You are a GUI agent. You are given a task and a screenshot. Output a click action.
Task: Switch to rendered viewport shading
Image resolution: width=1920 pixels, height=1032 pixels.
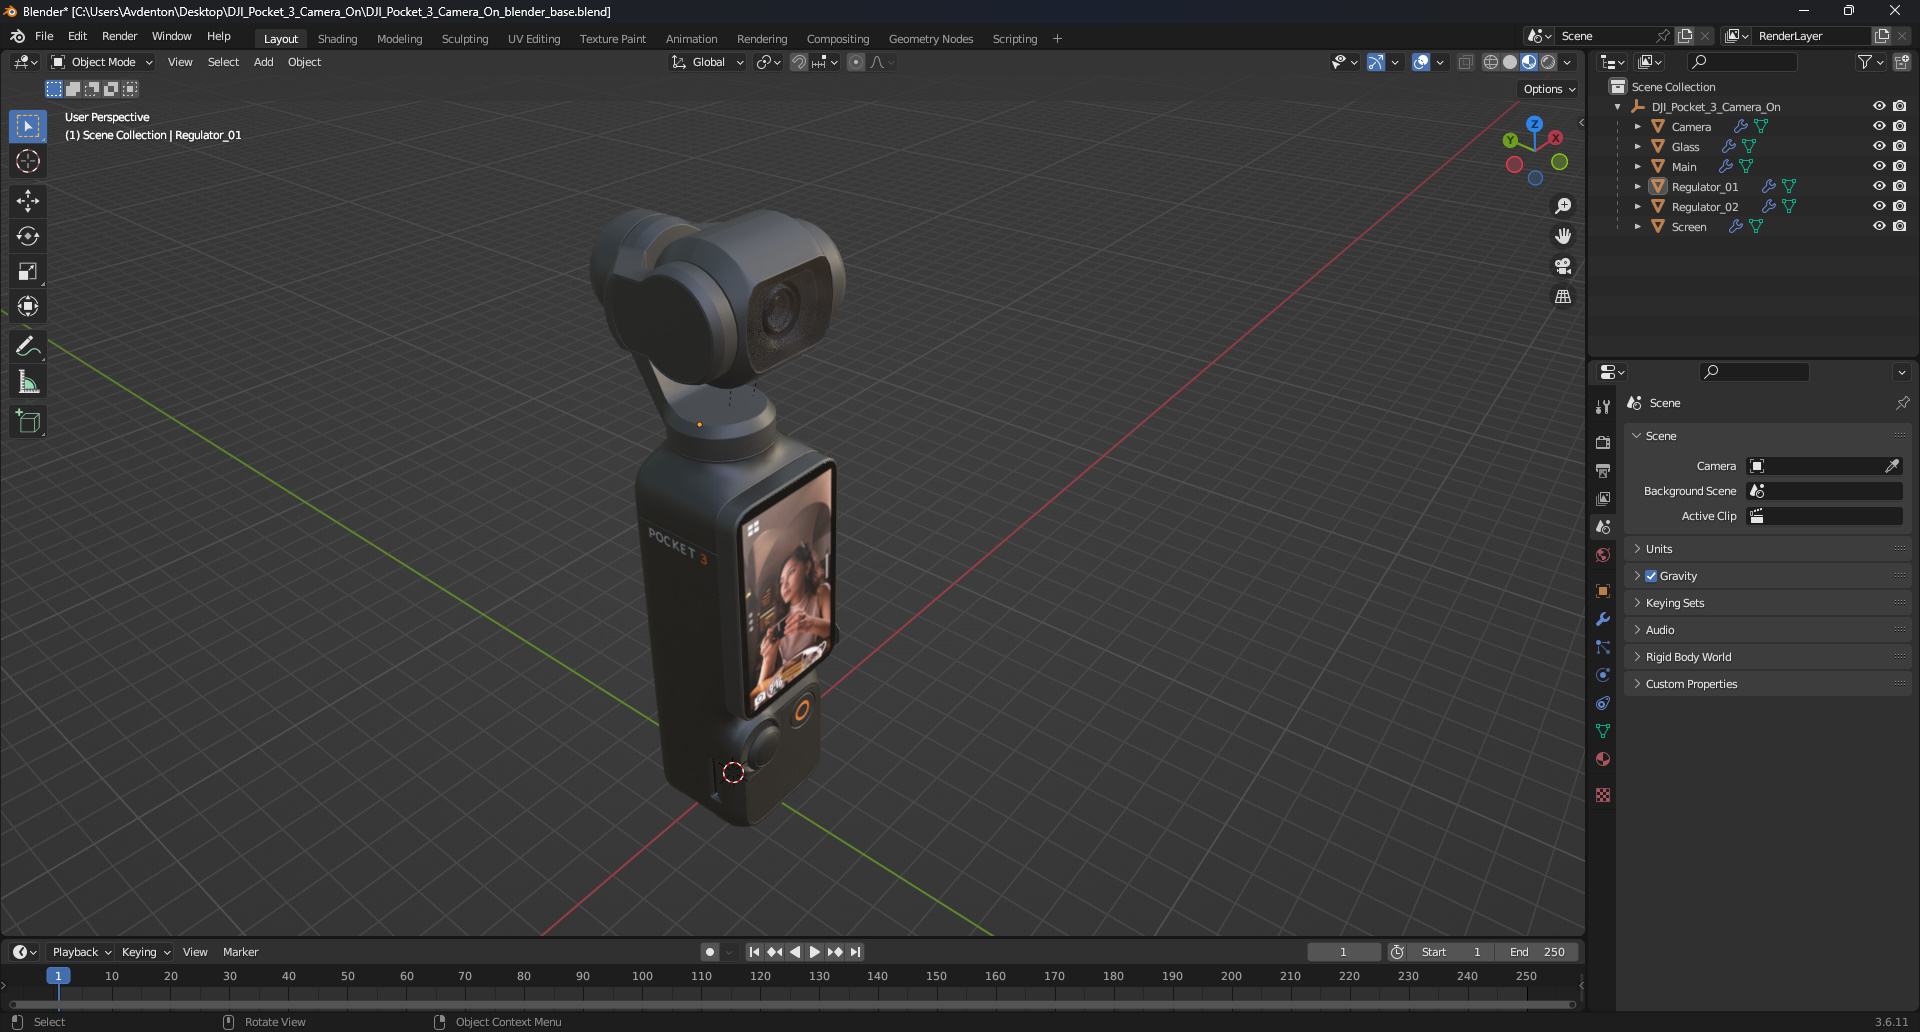[x=1548, y=62]
